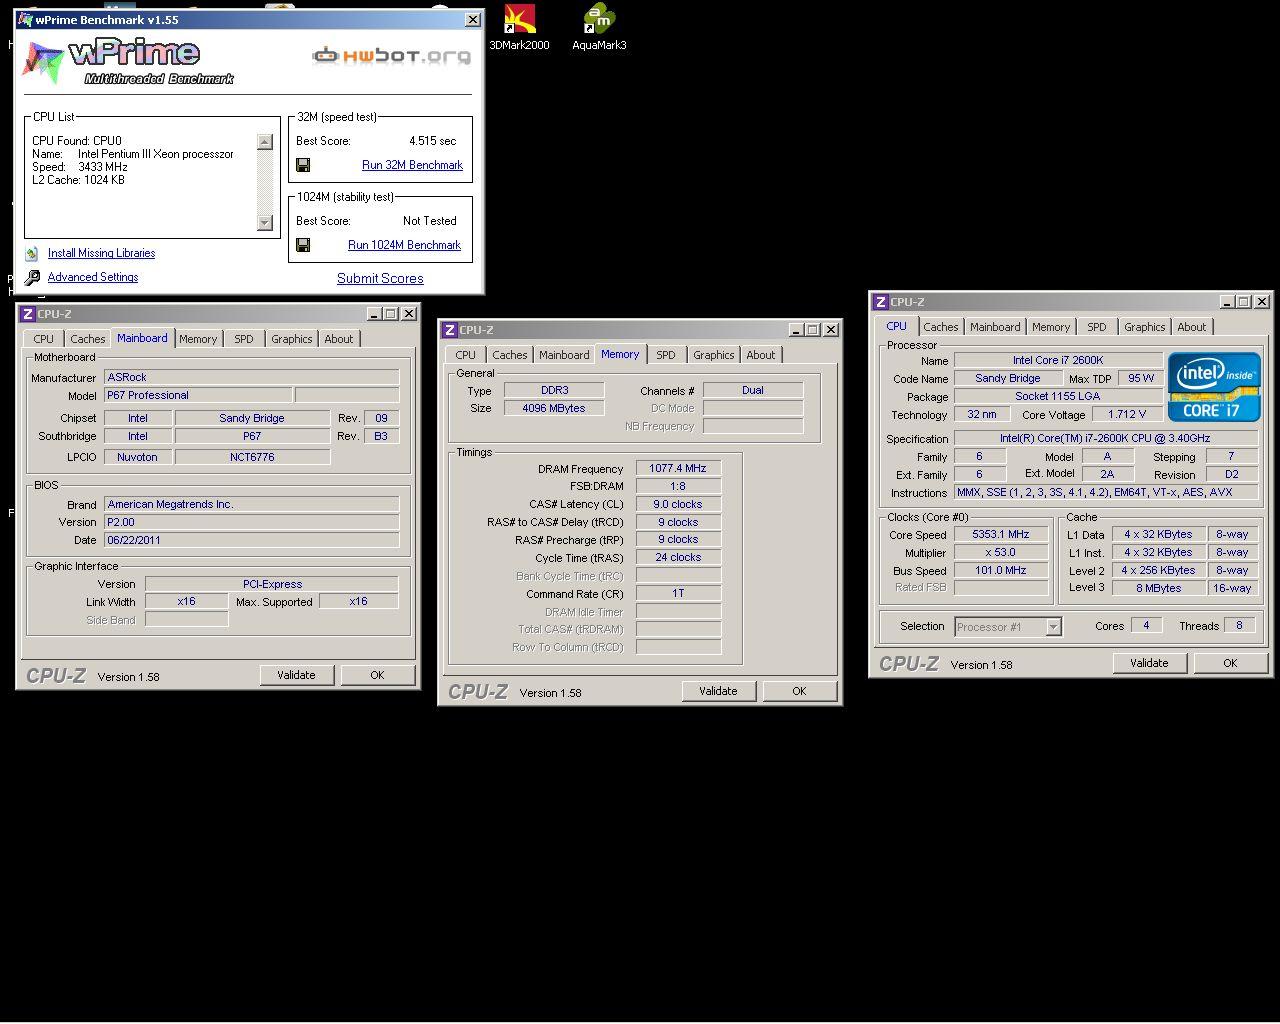Click the Core Speed 5353.1 MHz field

1001,535
